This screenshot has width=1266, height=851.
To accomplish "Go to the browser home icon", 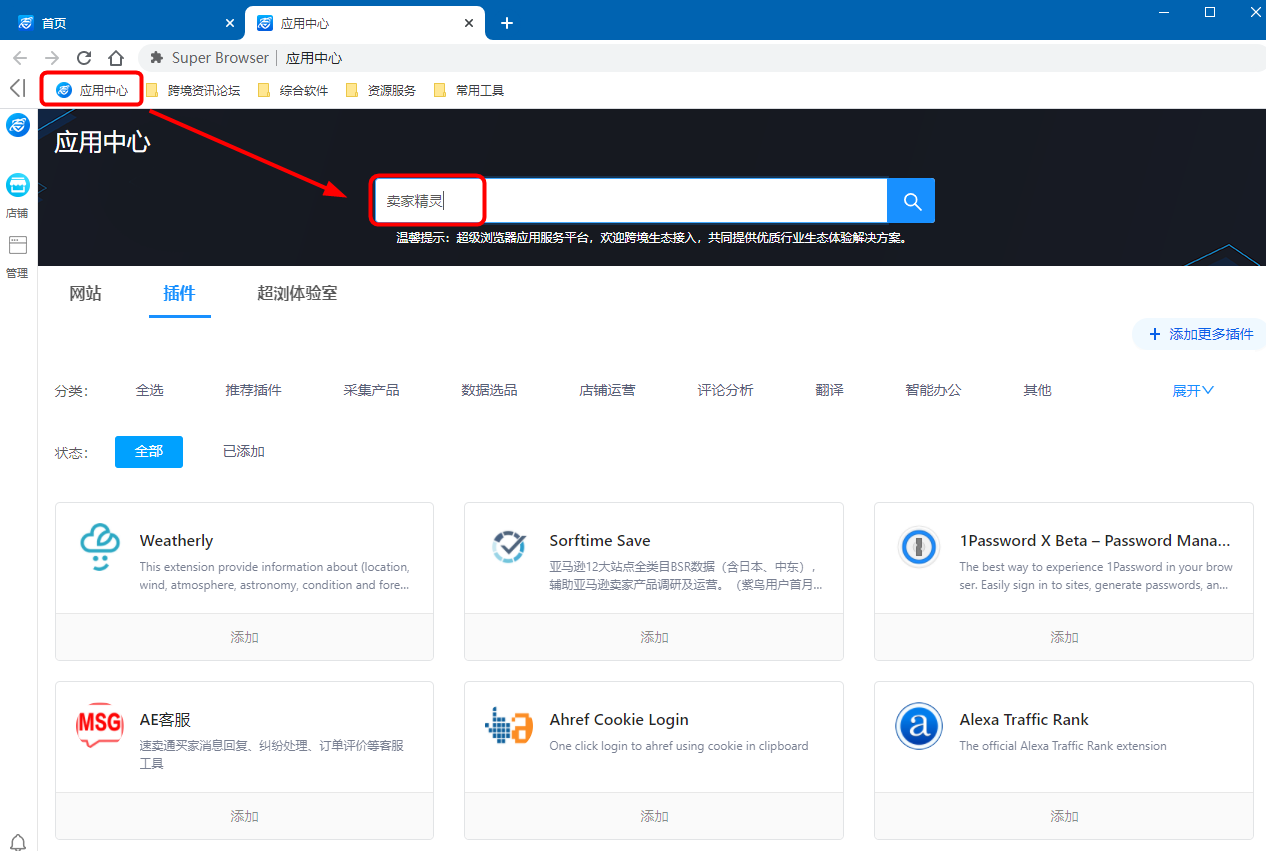I will point(116,58).
